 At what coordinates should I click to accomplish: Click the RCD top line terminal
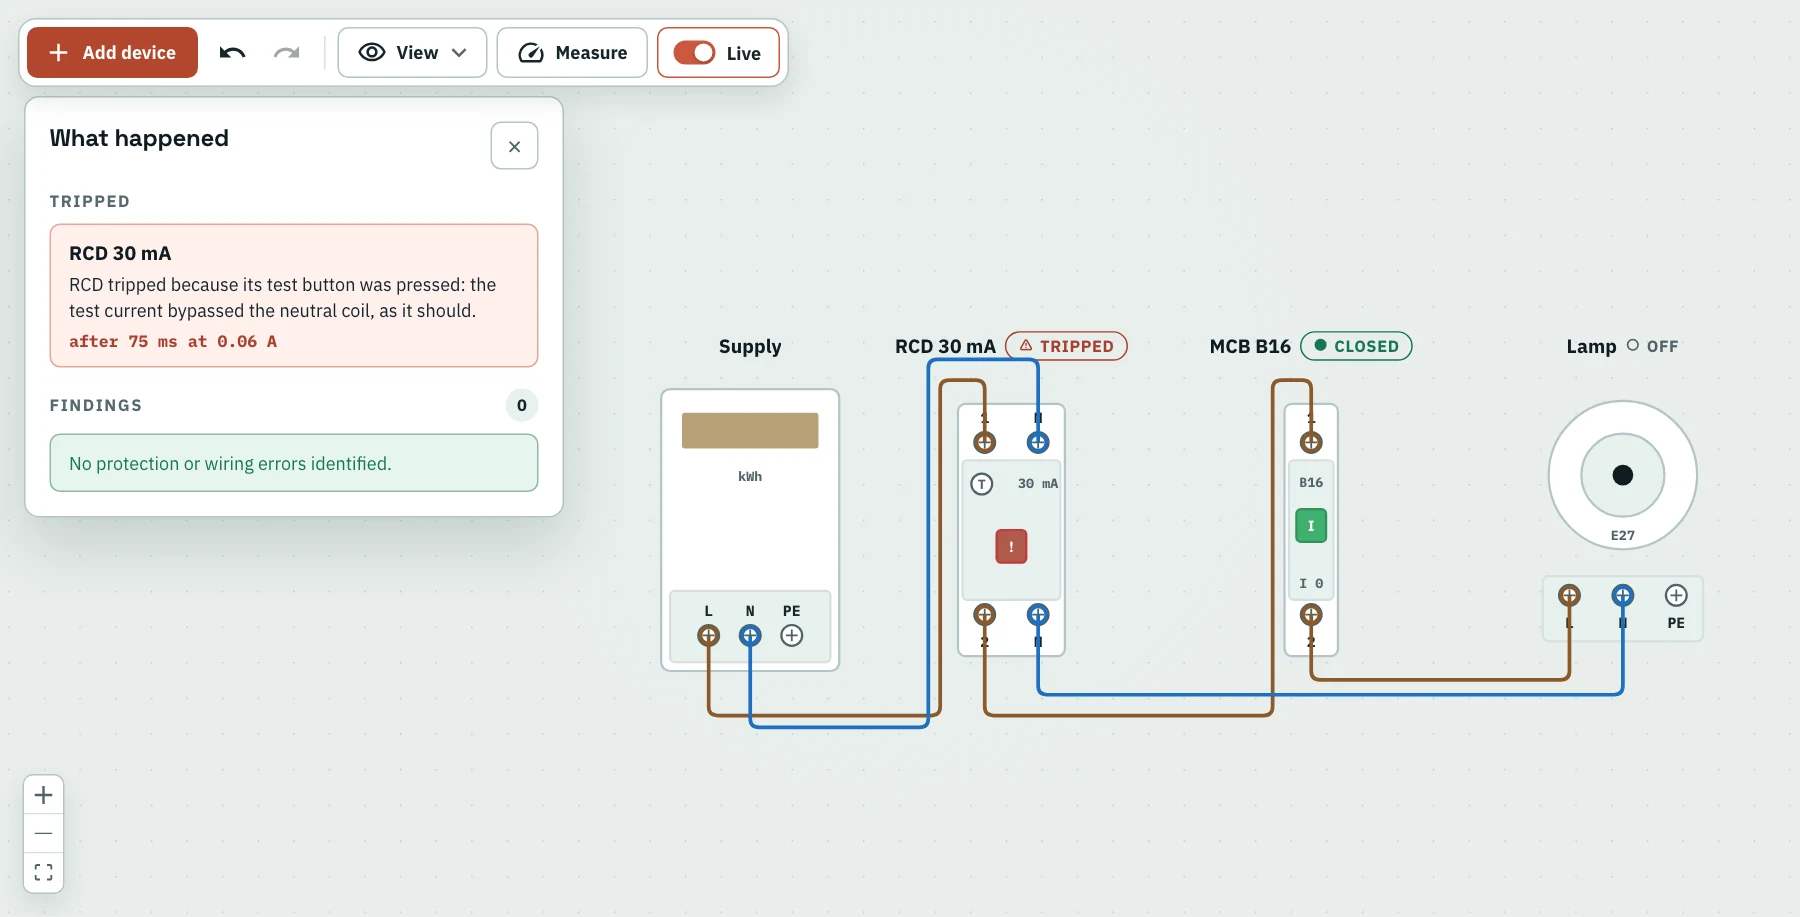pyautogui.click(x=985, y=442)
